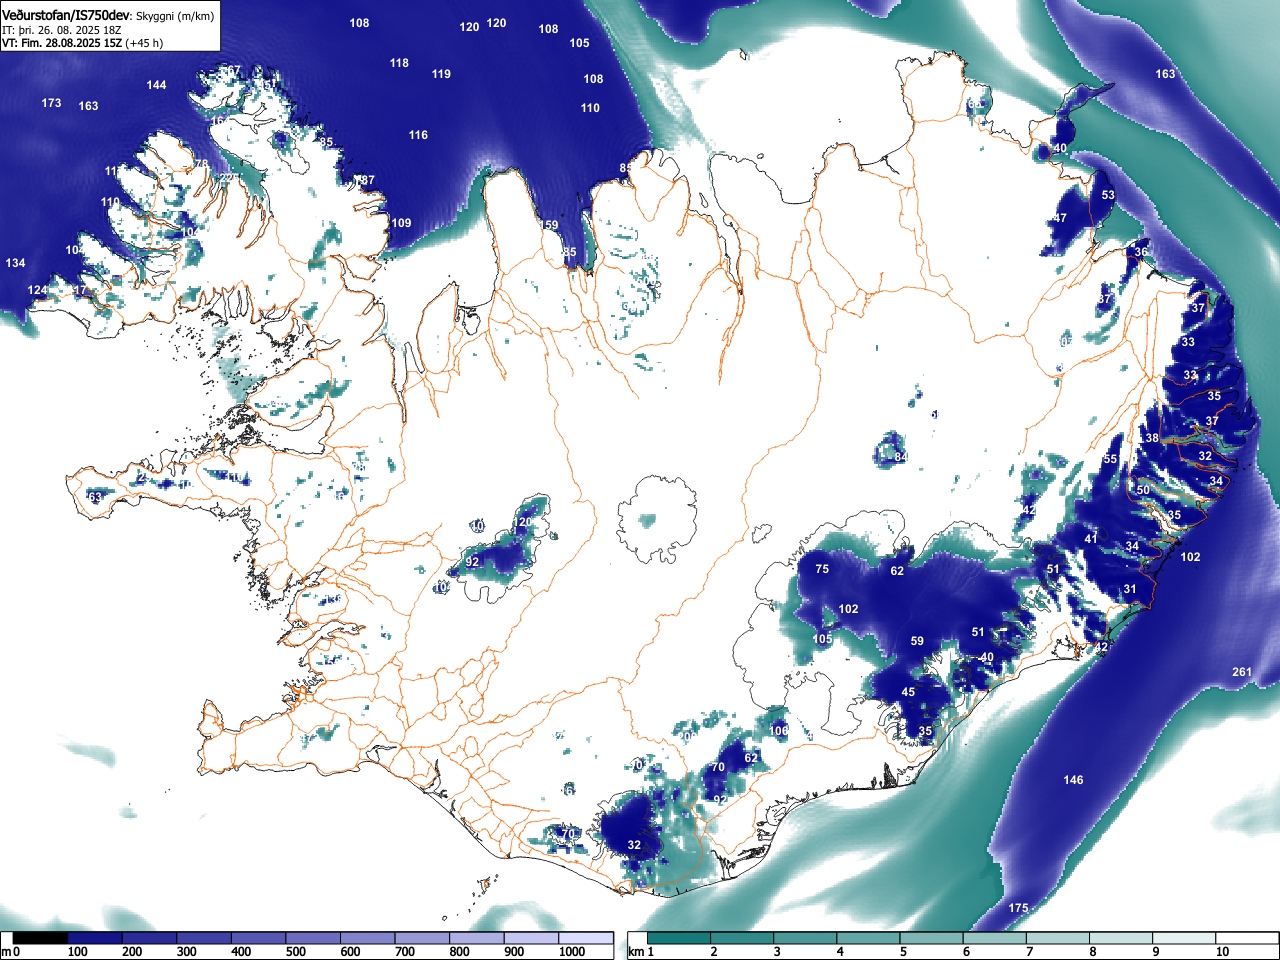Click the 261 visibility value offshore east

point(1242,672)
